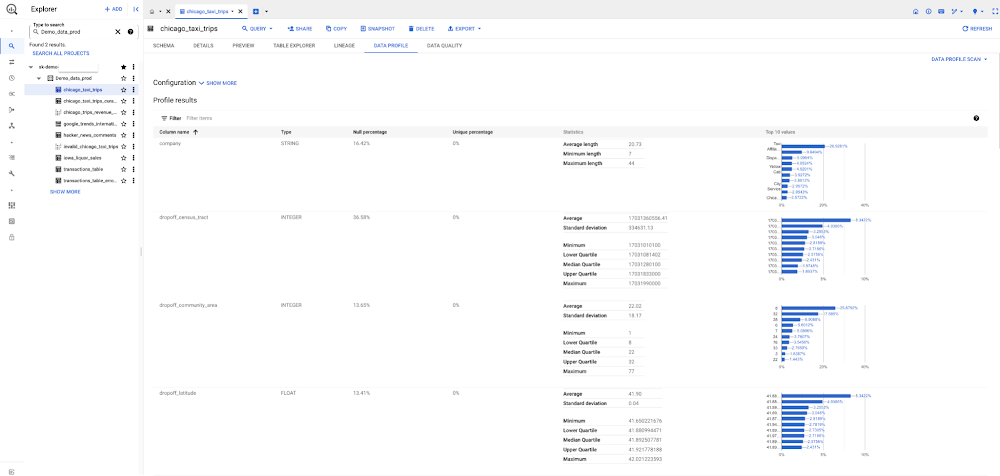Click the DELETE button
Viewport: 1000px width, 476px height.
pos(421,29)
